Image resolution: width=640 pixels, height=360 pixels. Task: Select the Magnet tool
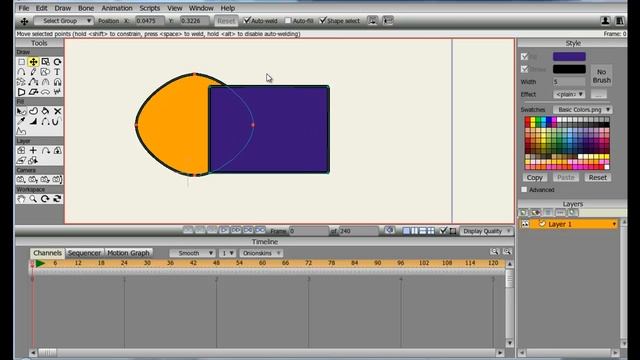(58, 82)
